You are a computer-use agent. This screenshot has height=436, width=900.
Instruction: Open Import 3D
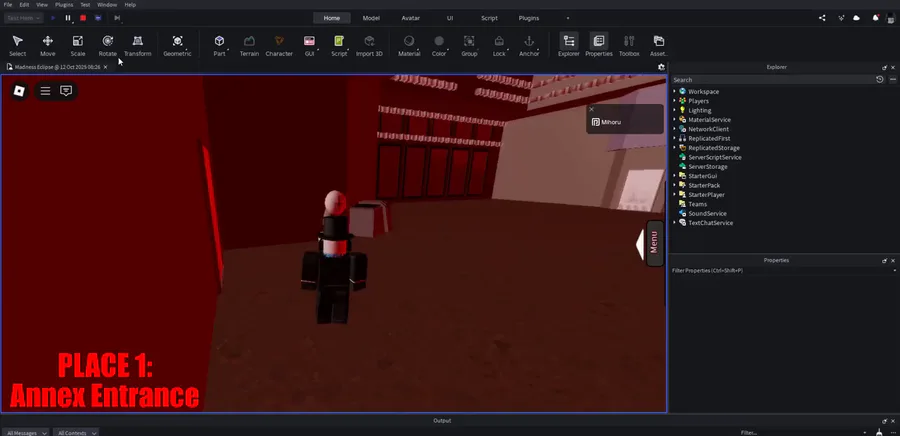tap(369, 45)
